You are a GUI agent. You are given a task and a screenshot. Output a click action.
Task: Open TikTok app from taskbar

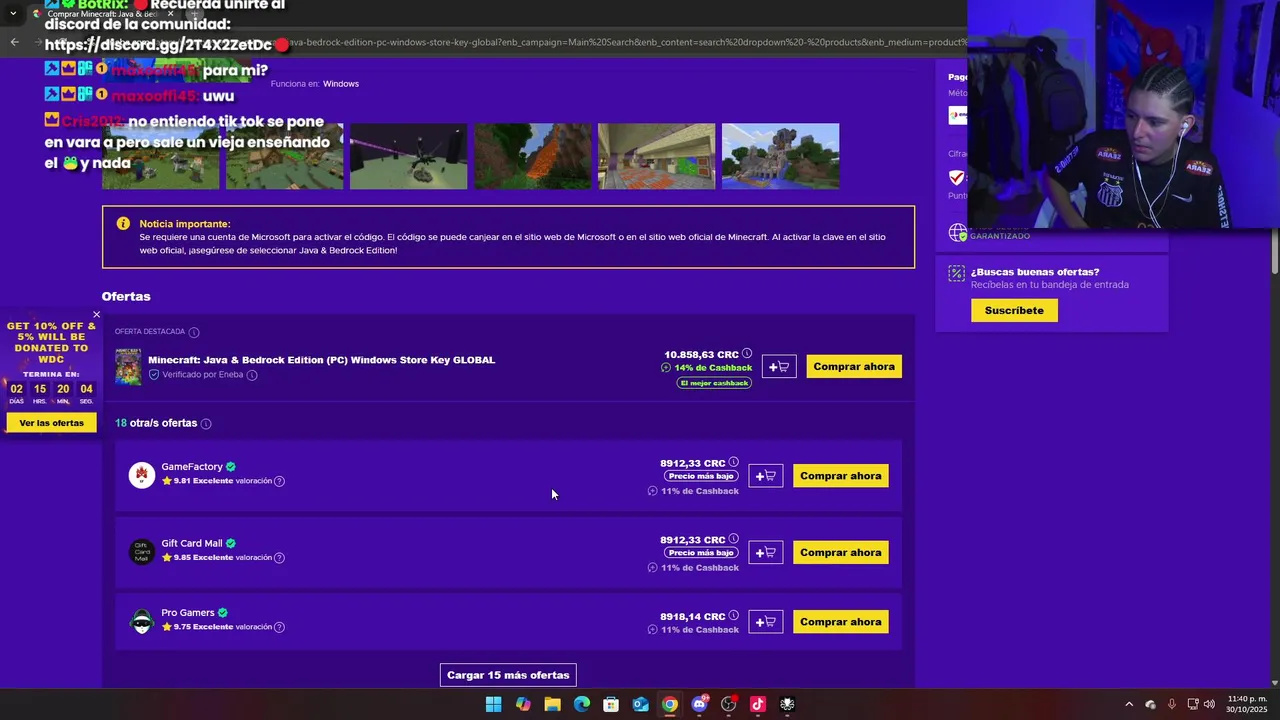coord(758,704)
